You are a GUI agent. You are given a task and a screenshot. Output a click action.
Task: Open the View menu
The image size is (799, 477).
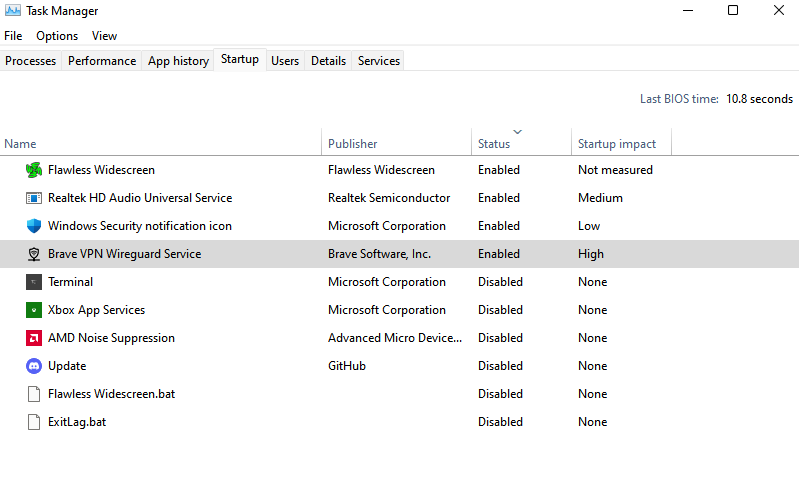[x=104, y=36]
